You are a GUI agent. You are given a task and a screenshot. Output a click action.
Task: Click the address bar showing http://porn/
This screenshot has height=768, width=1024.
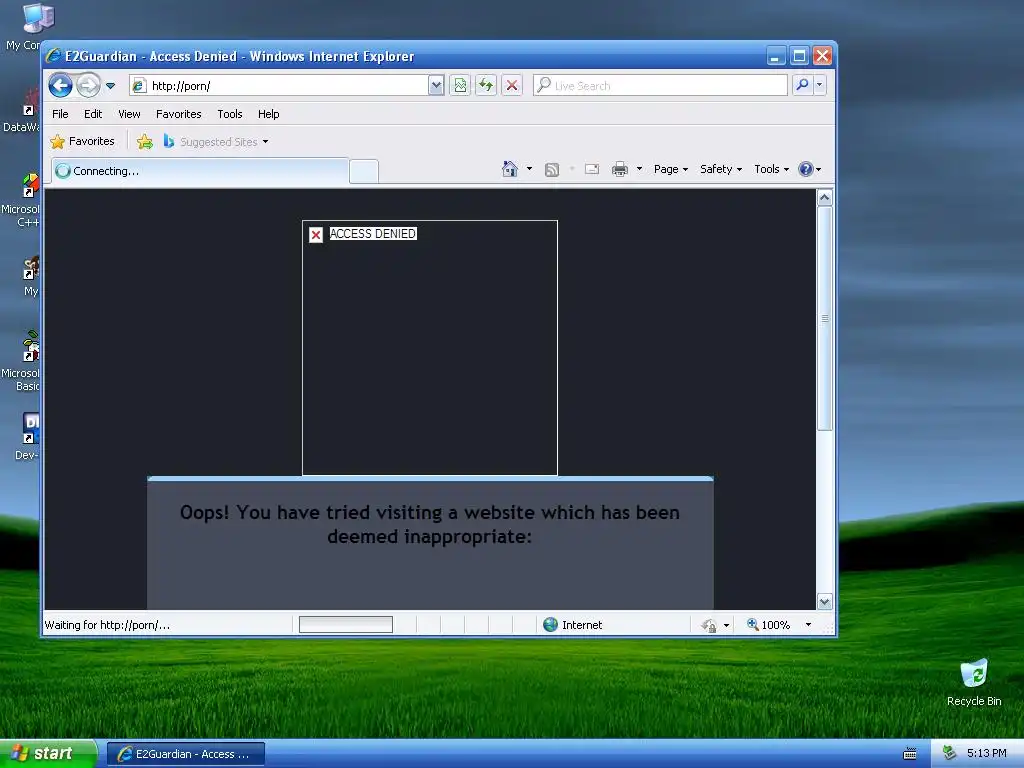[x=279, y=86]
